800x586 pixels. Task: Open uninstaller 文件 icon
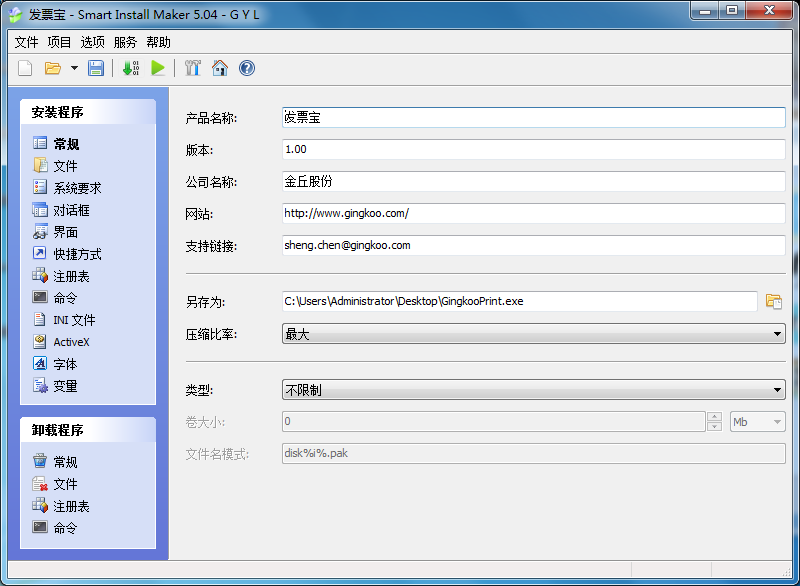pos(40,483)
